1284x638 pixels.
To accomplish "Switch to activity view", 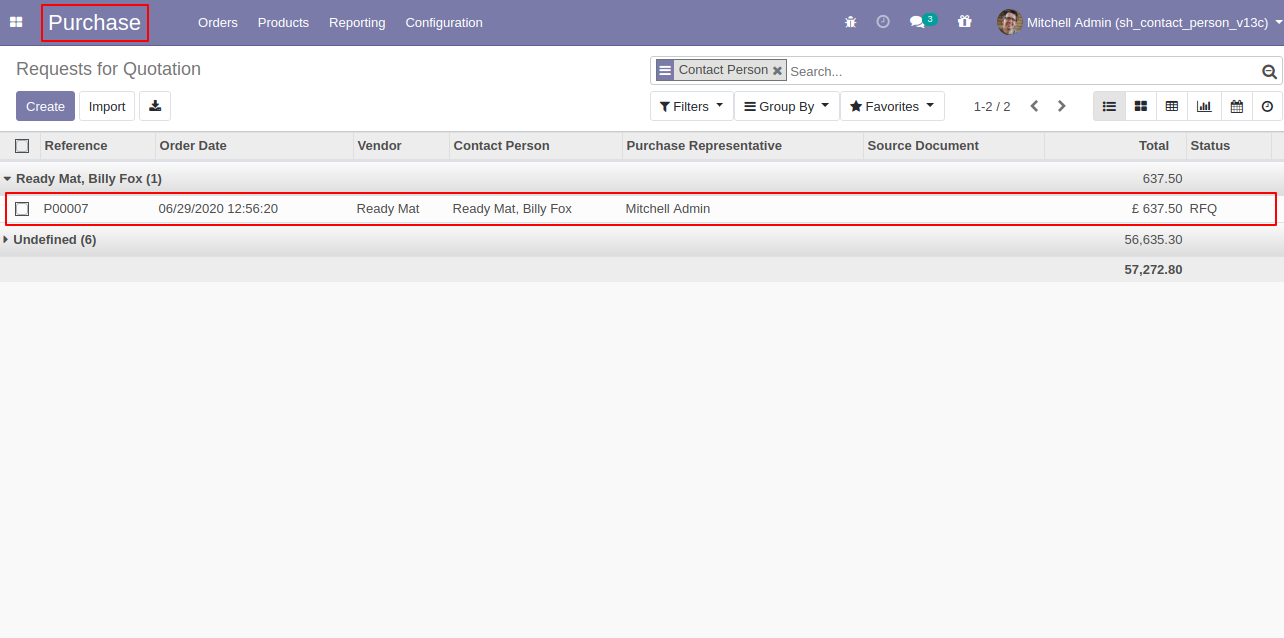I will point(1267,106).
